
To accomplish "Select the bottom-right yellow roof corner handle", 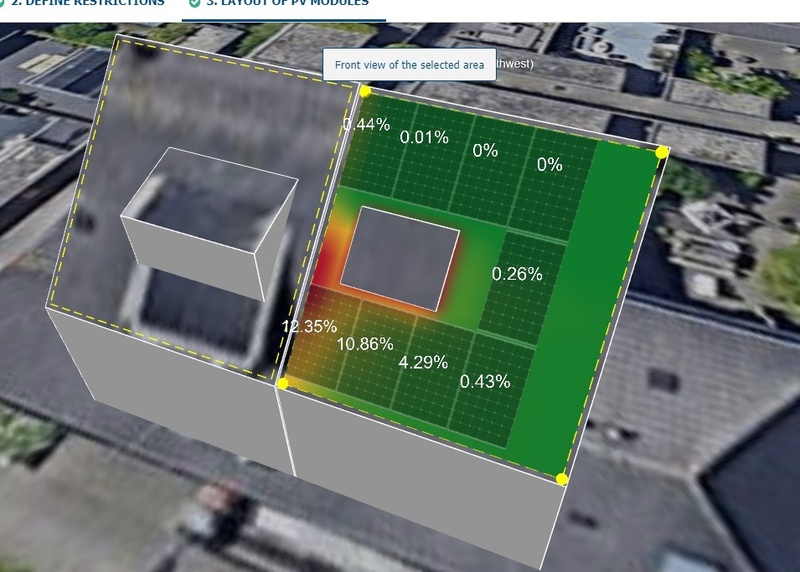I will [x=562, y=479].
